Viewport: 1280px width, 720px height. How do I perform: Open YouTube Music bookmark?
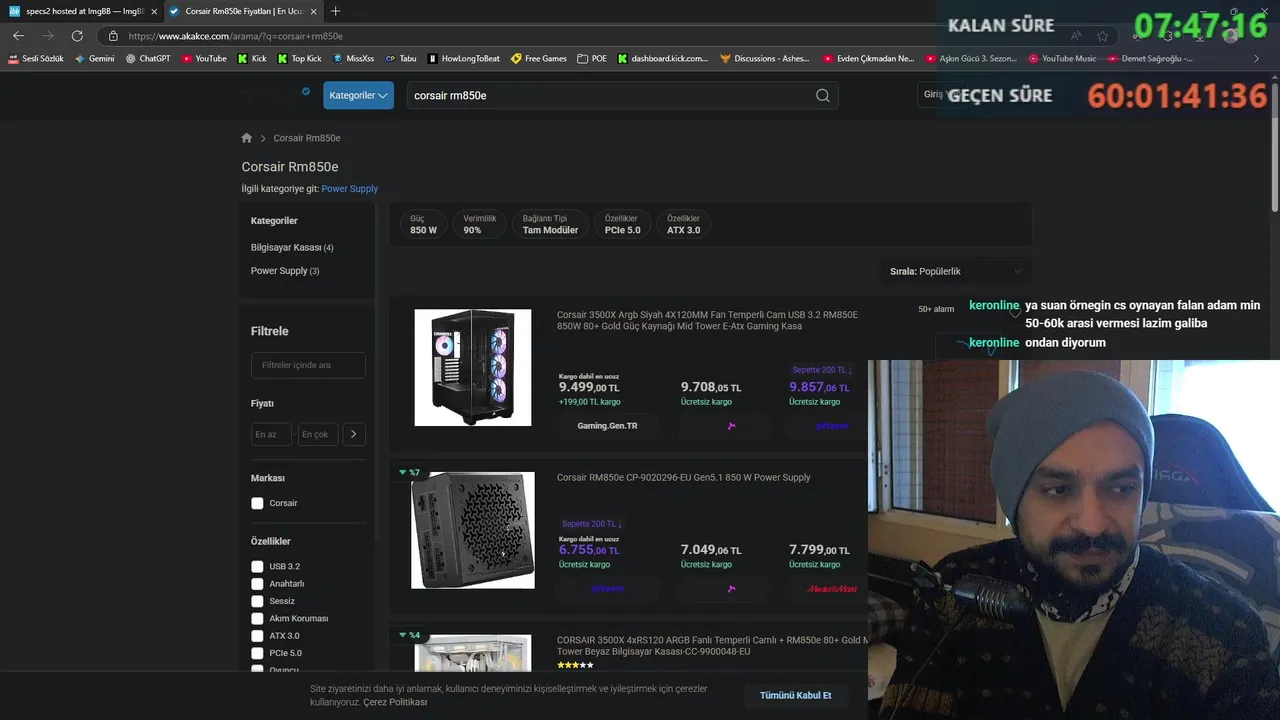click(1062, 59)
